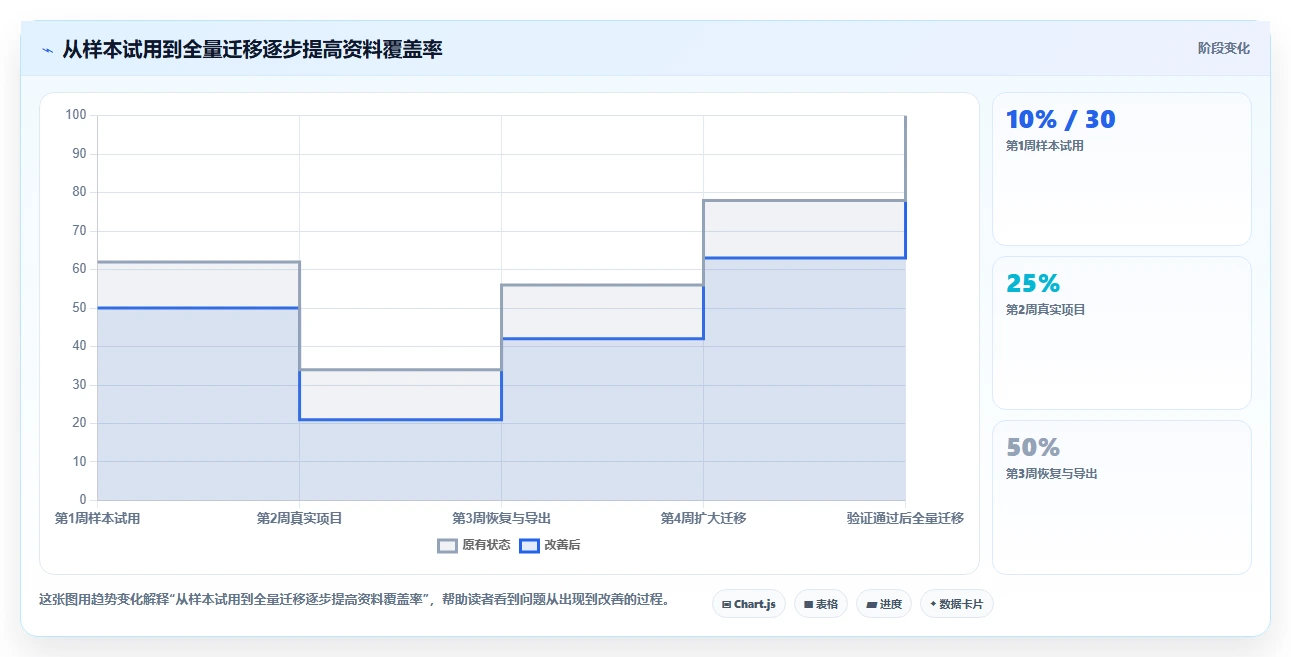Click the gray step line at value 78
Viewport: 1291px width, 657px height.
pos(804,200)
